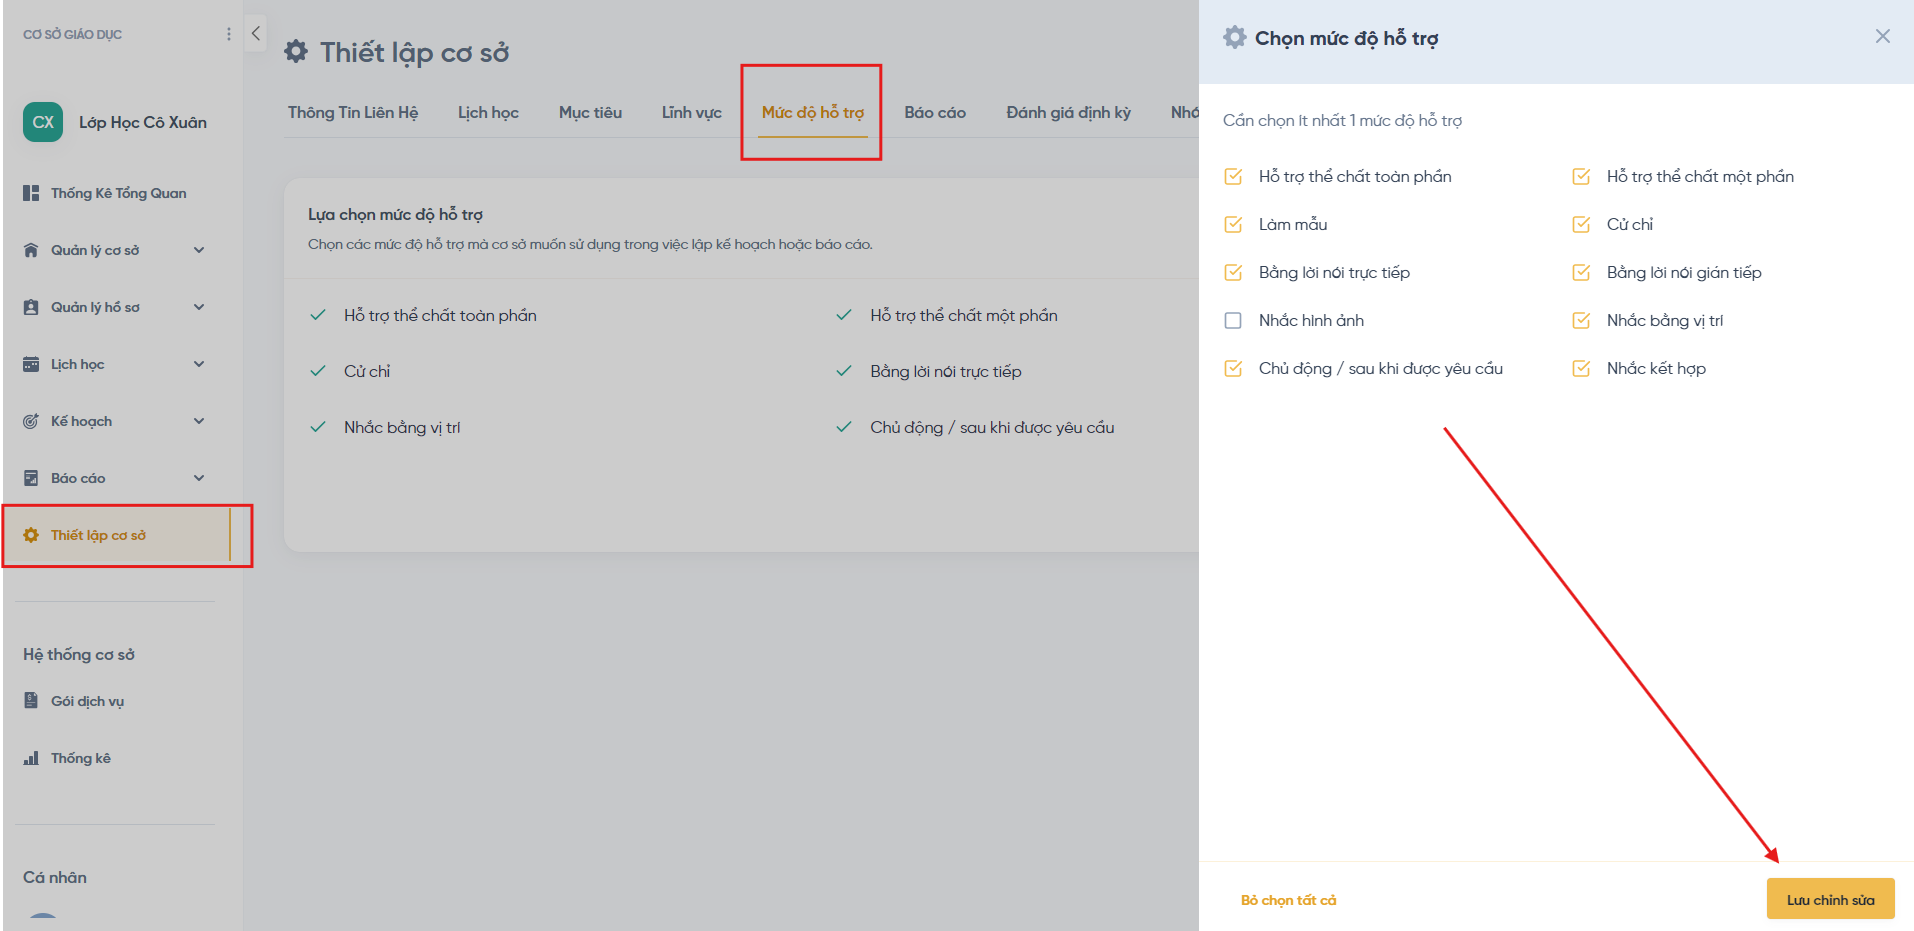
Task: Open the three-dot menu beside CƠ SỞ GIÁO DỤC
Action: (229, 34)
